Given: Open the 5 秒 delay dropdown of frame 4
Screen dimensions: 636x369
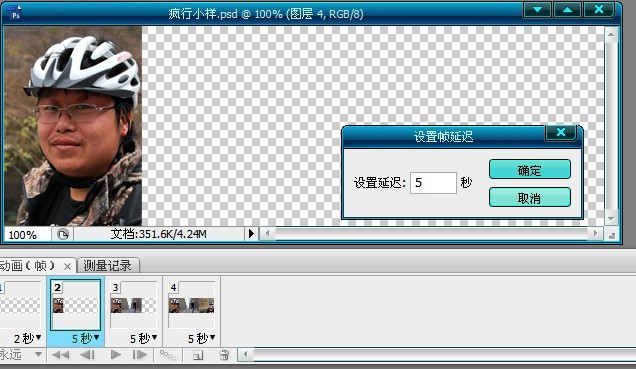Looking at the screenshot, I should point(202,338).
